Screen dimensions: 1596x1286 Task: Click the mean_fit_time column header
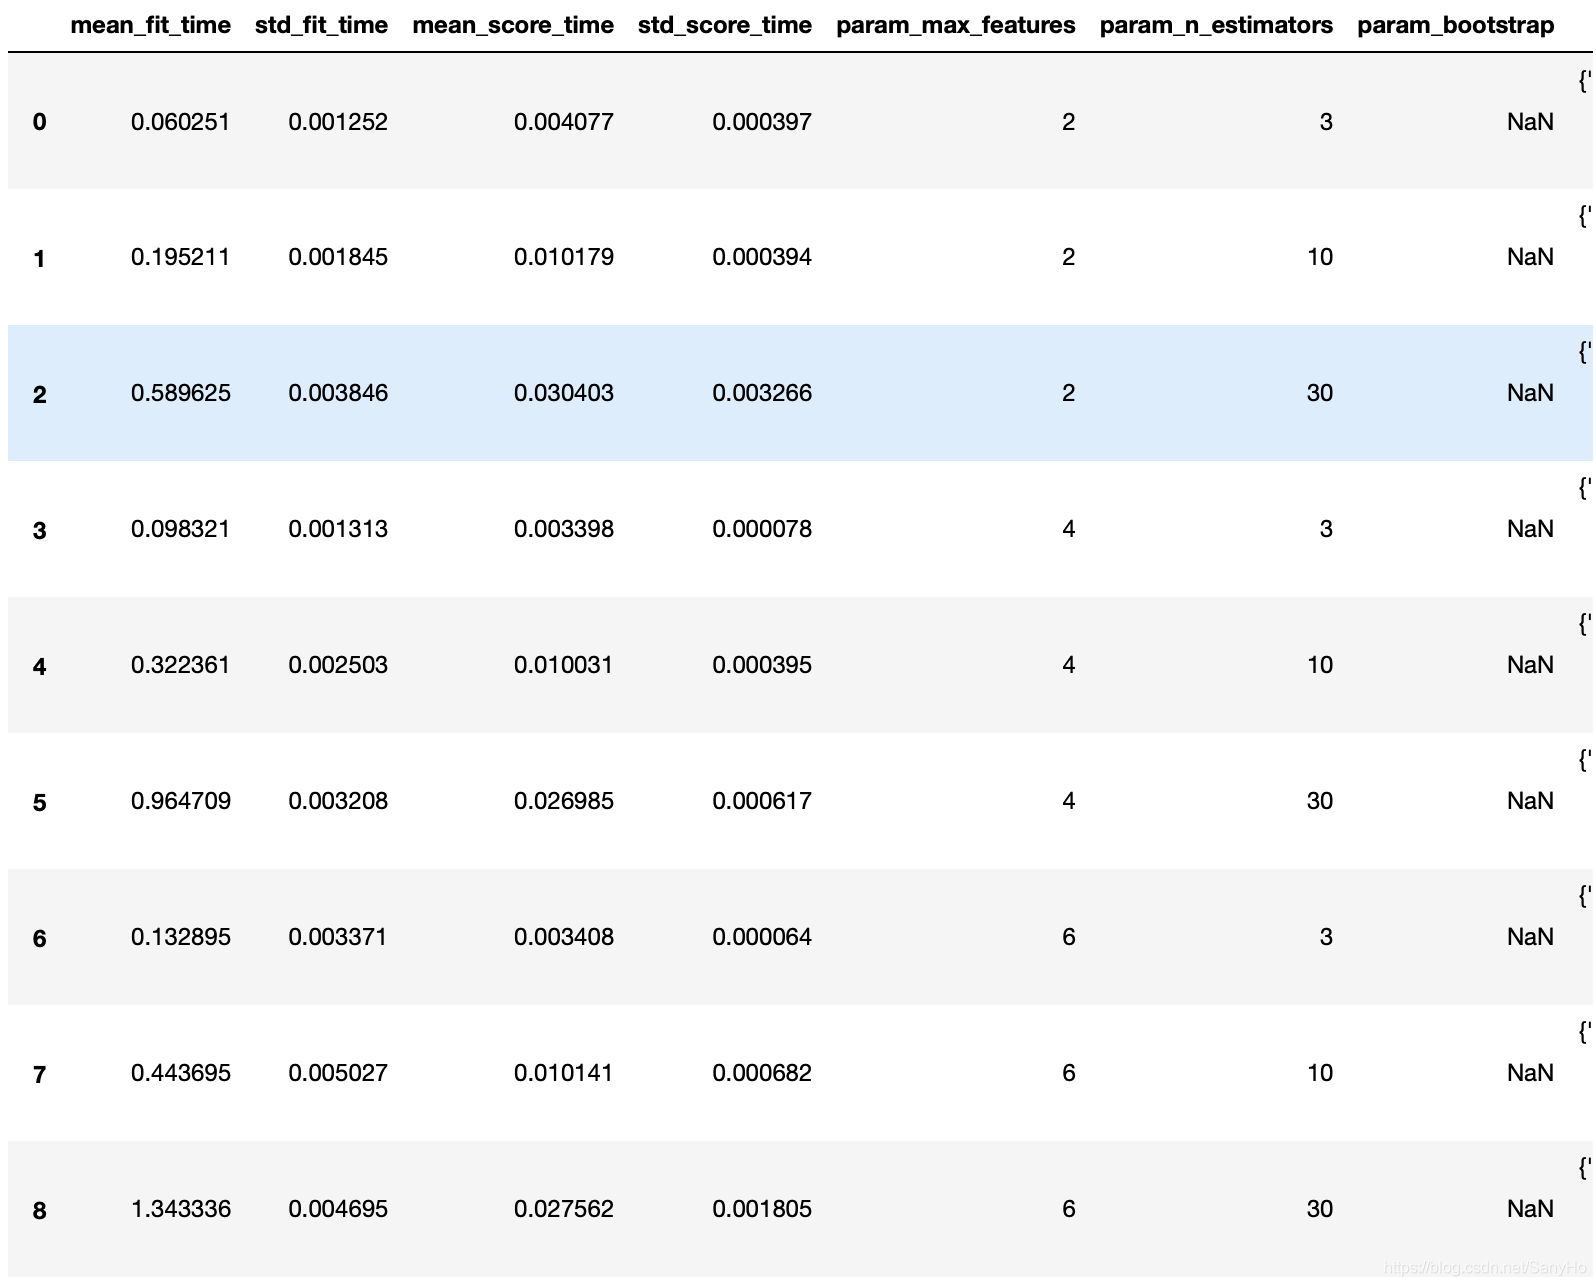[x=150, y=25]
